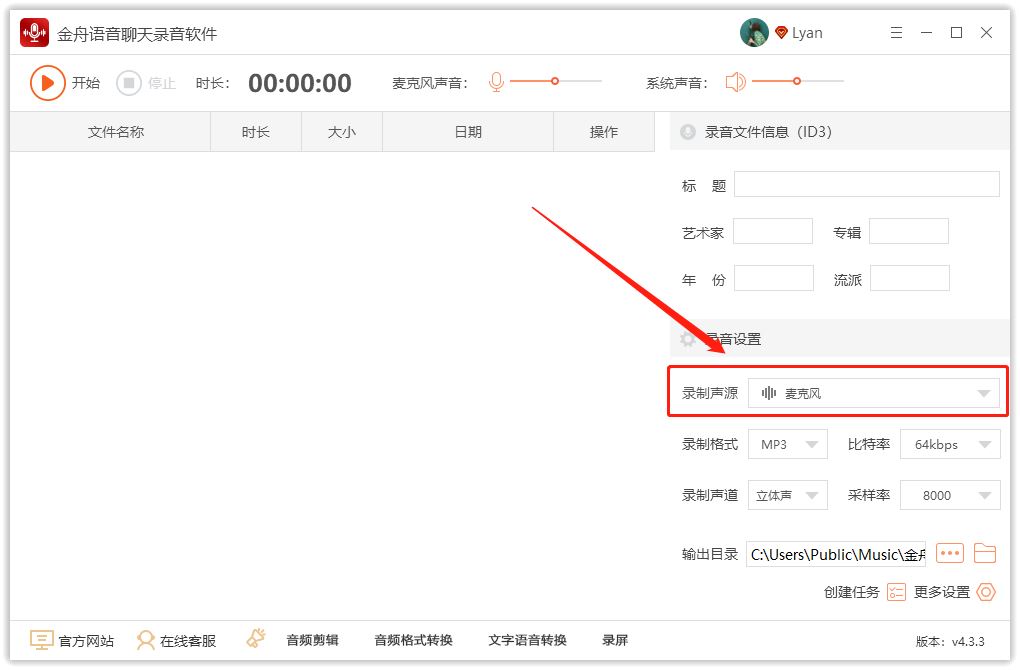Open more settings hexagon icon
This screenshot has height=670, width=1020.
(986, 592)
